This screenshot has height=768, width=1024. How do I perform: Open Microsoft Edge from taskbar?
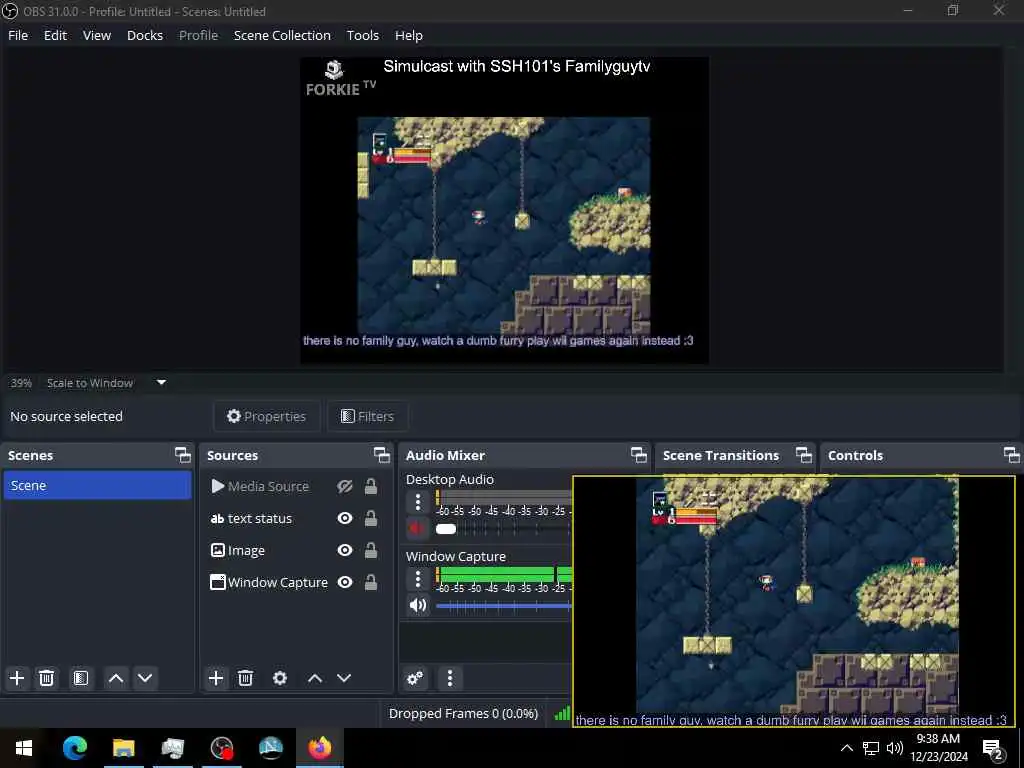point(74,748)
